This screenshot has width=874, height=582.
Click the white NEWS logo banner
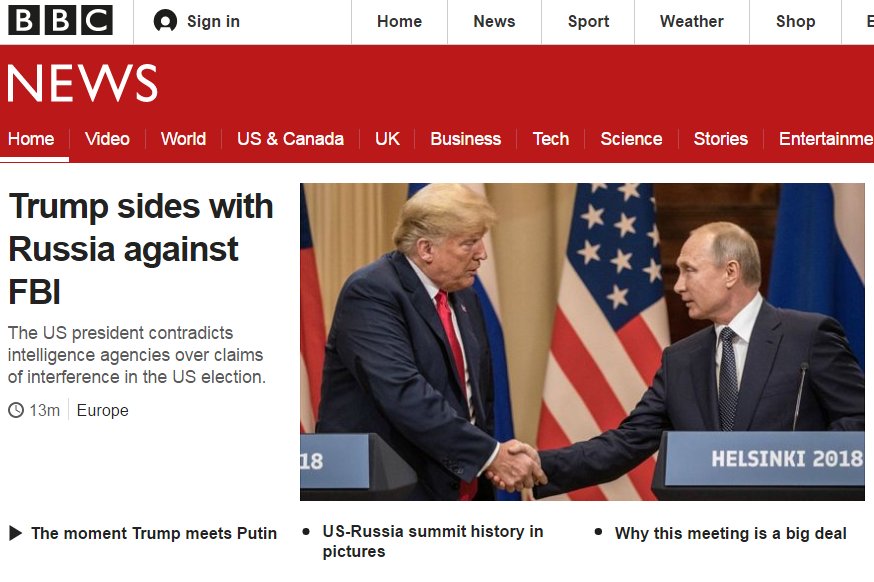pos(82,83)
